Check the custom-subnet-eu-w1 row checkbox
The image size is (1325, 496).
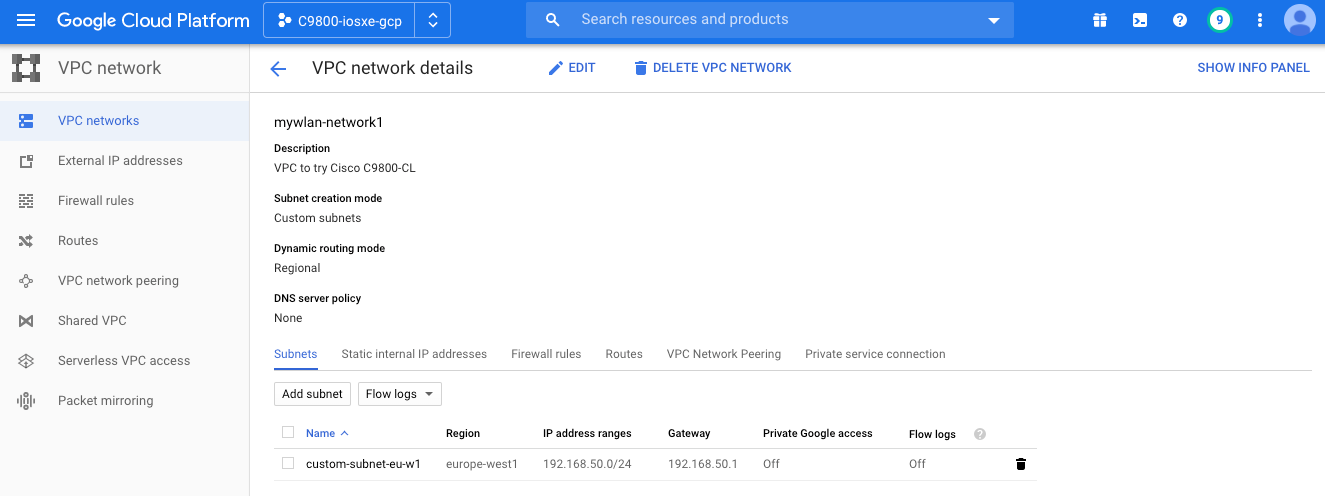click(x=288, y=463)
